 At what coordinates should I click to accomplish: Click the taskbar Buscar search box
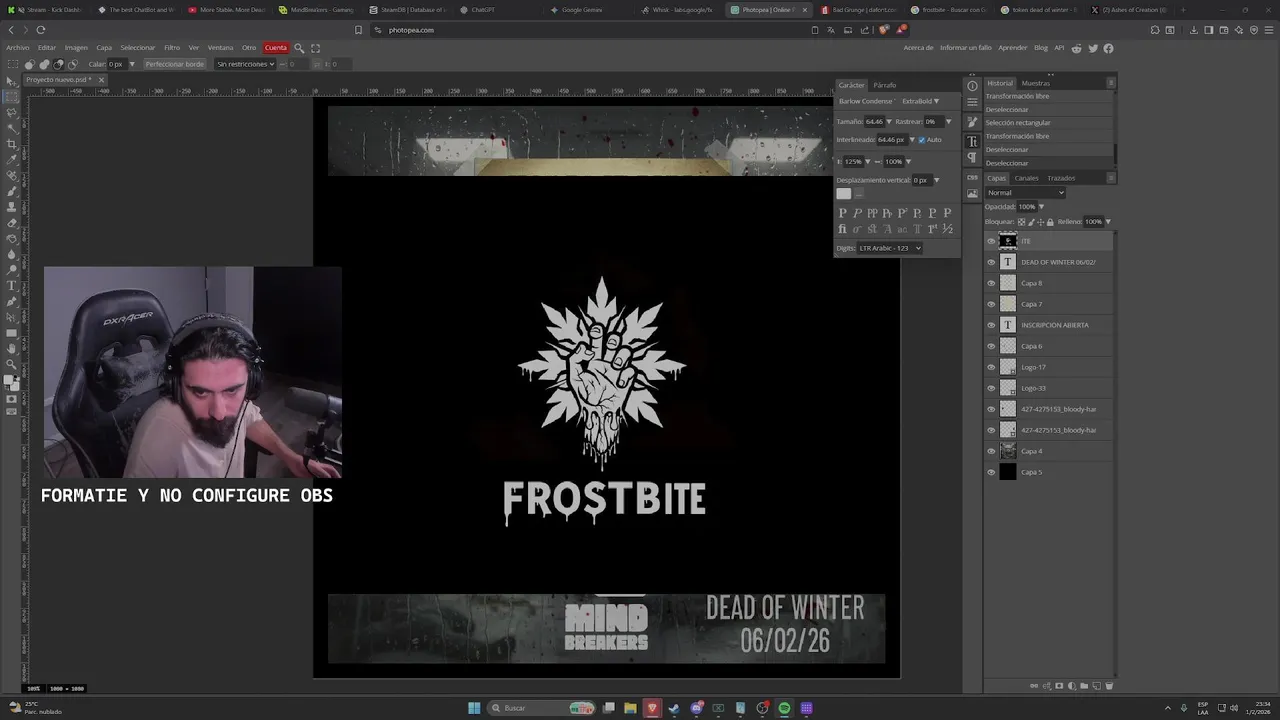coord(540,708)
